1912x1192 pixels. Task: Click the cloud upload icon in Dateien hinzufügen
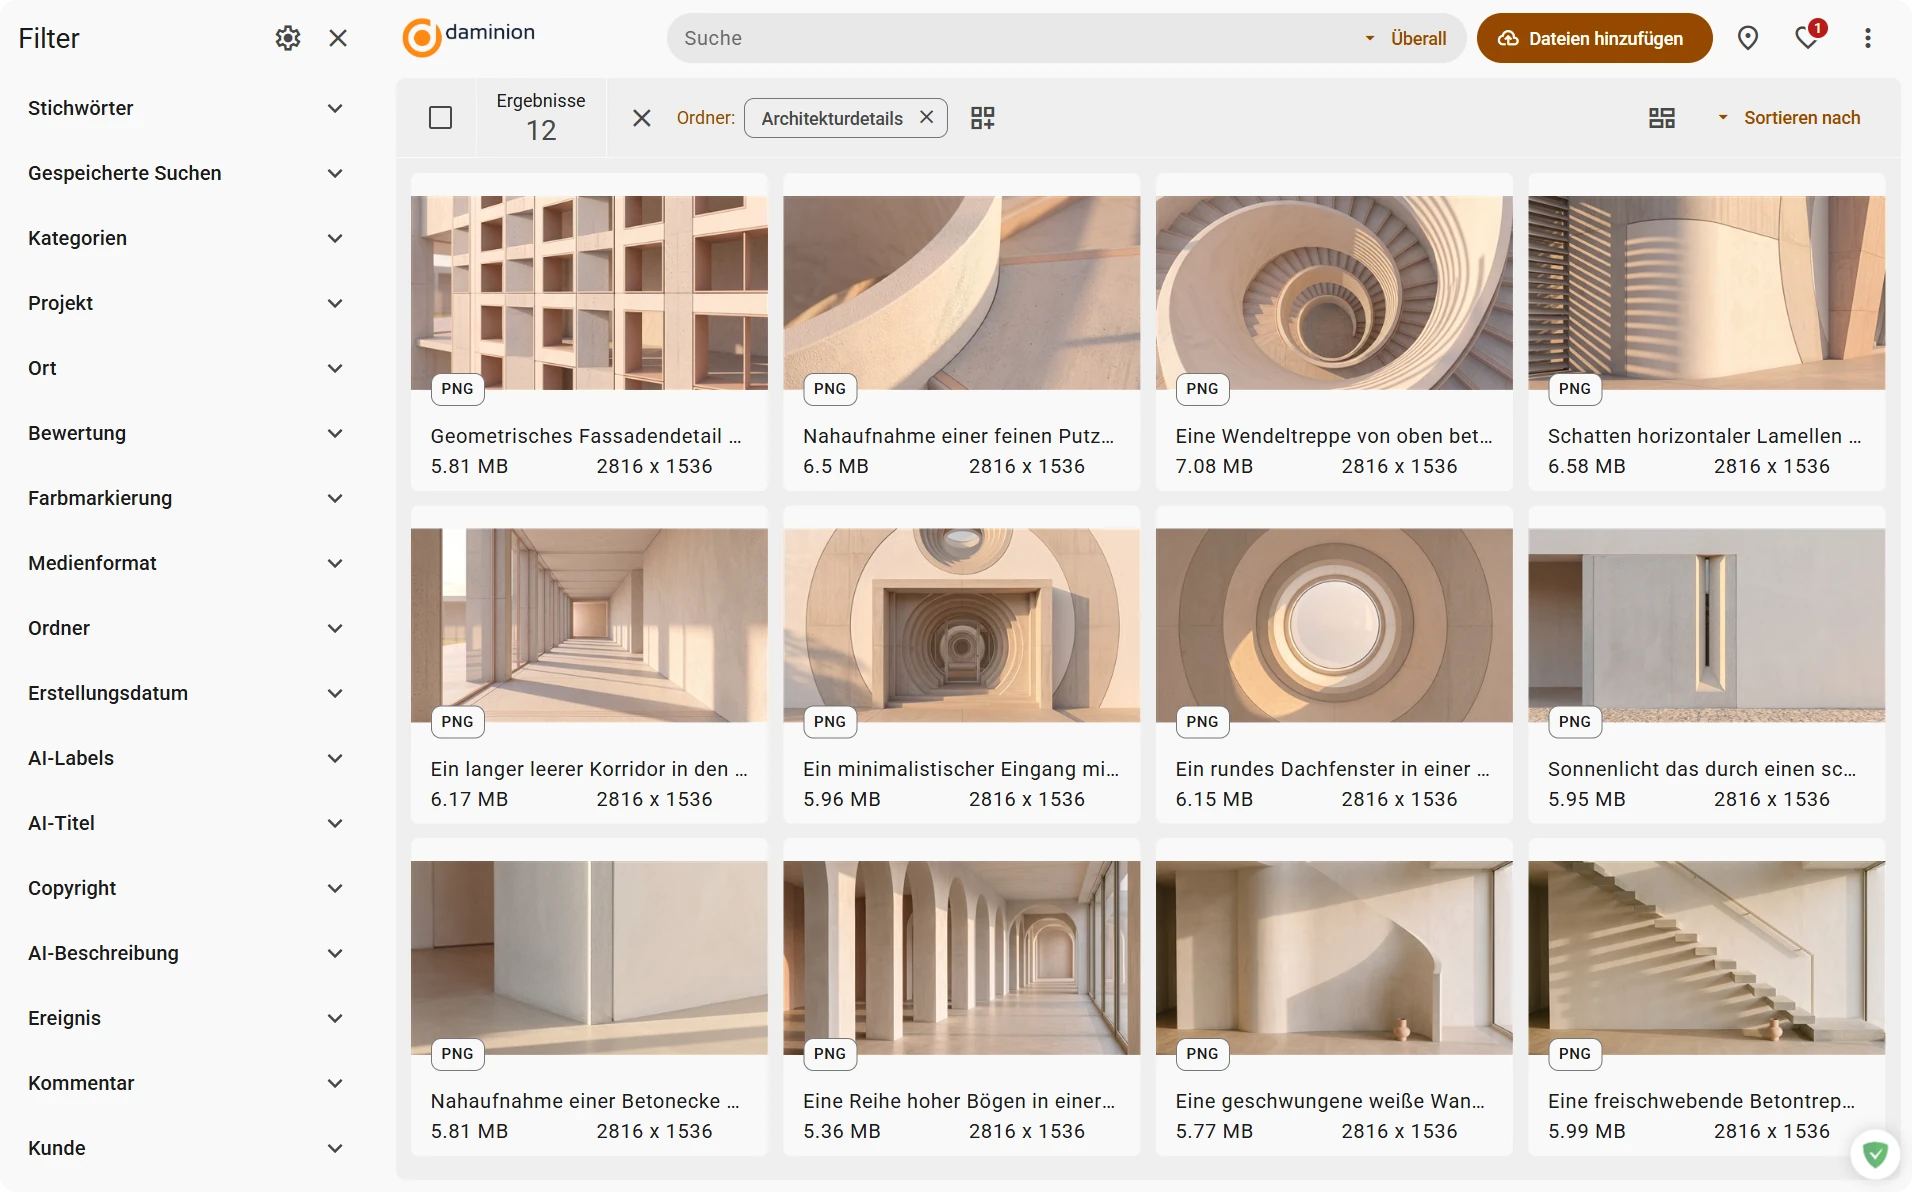coord(1508,38)
